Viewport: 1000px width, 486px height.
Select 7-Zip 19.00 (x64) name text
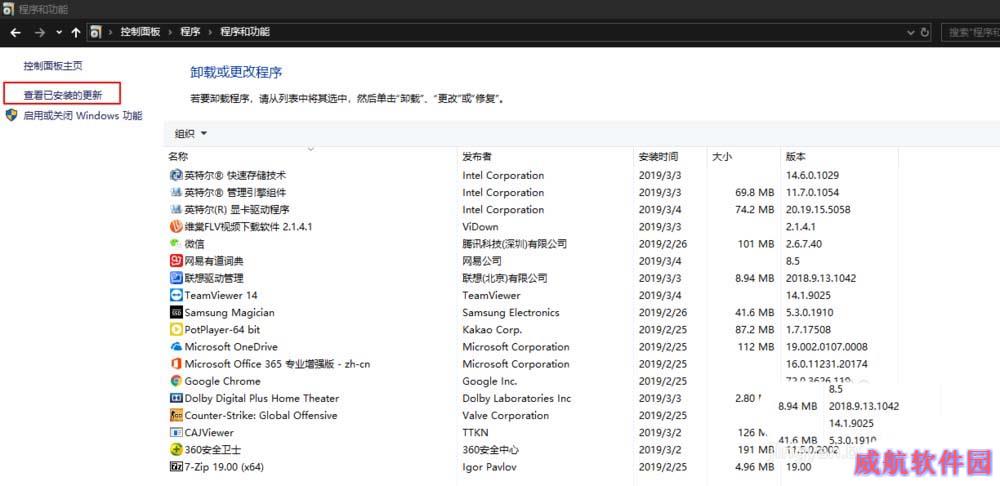[224, 467]
